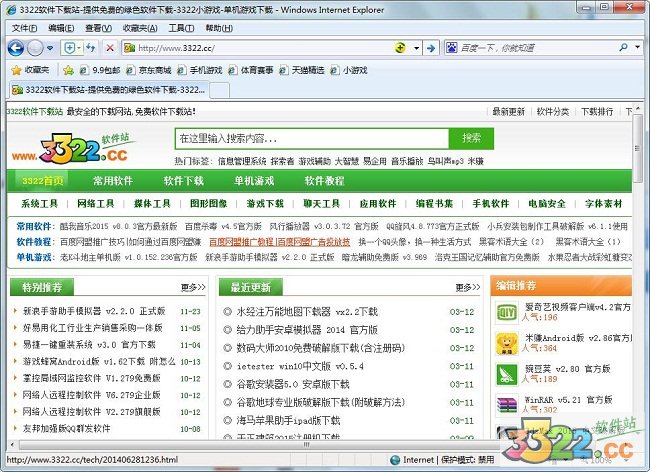Open the 网络工具 category link
This screenshot has width=650, height=472.
(96, 203)
